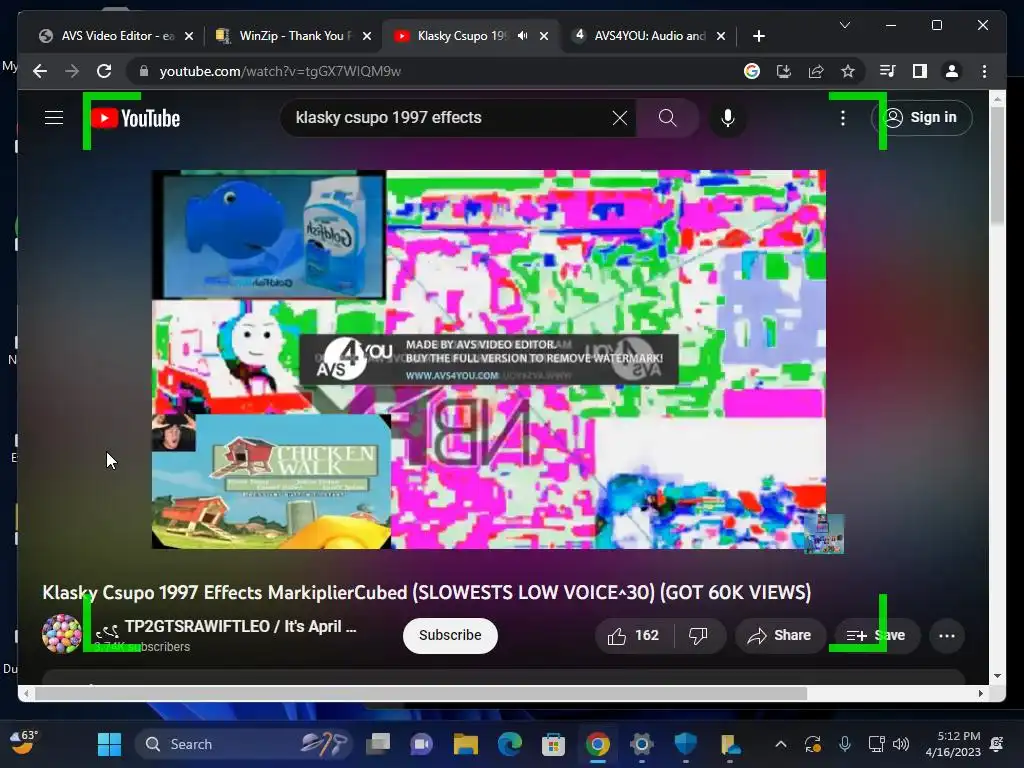
Task: Go forward with the browser arrow
Action: (72, 71)
